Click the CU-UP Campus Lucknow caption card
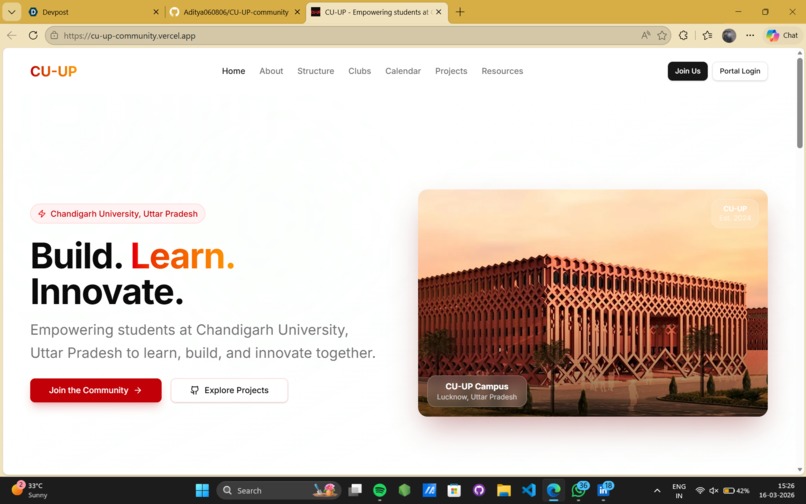806x504 pixels. [x=477, y=391]
